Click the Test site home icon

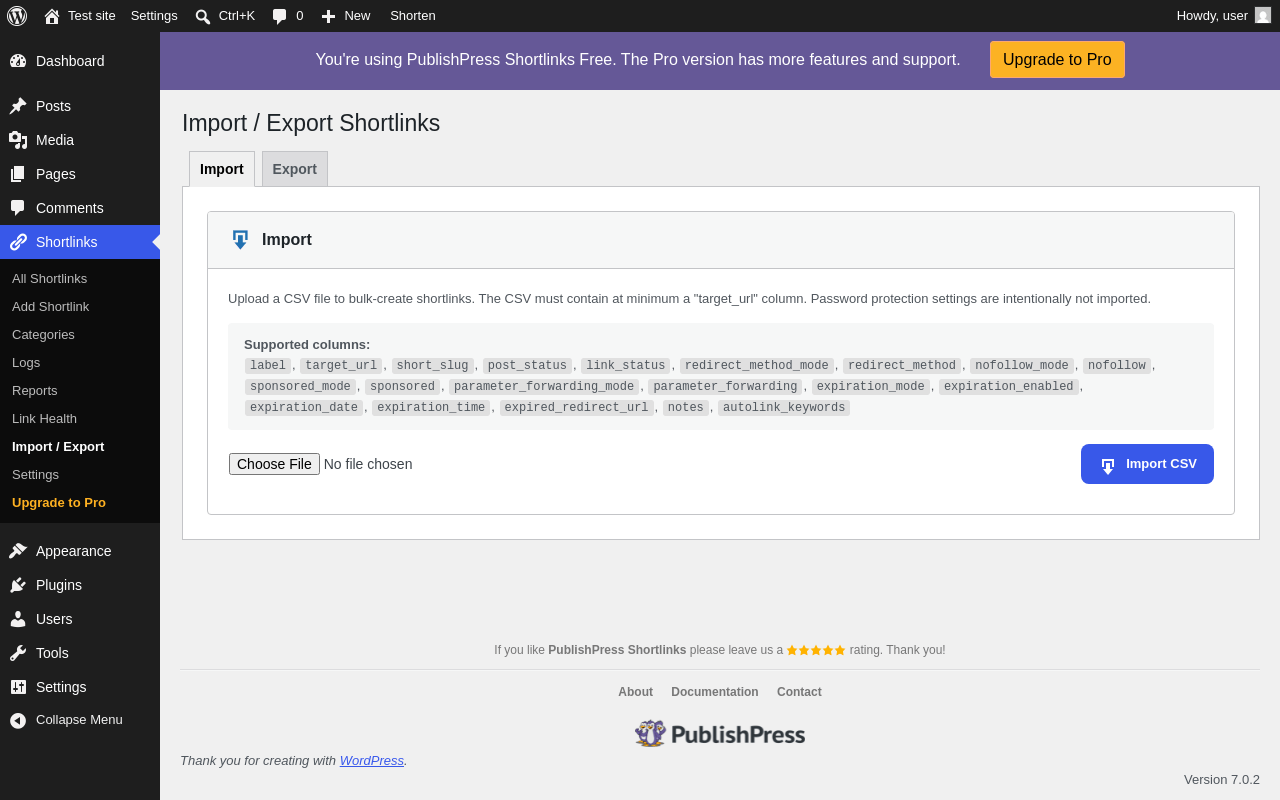pos(52,16)
